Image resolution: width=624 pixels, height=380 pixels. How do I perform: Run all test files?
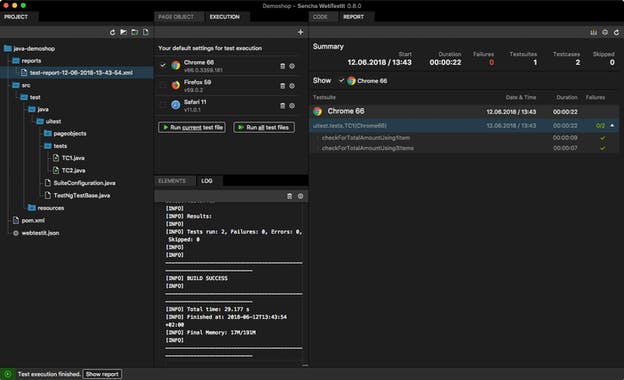tap(264, 127)
